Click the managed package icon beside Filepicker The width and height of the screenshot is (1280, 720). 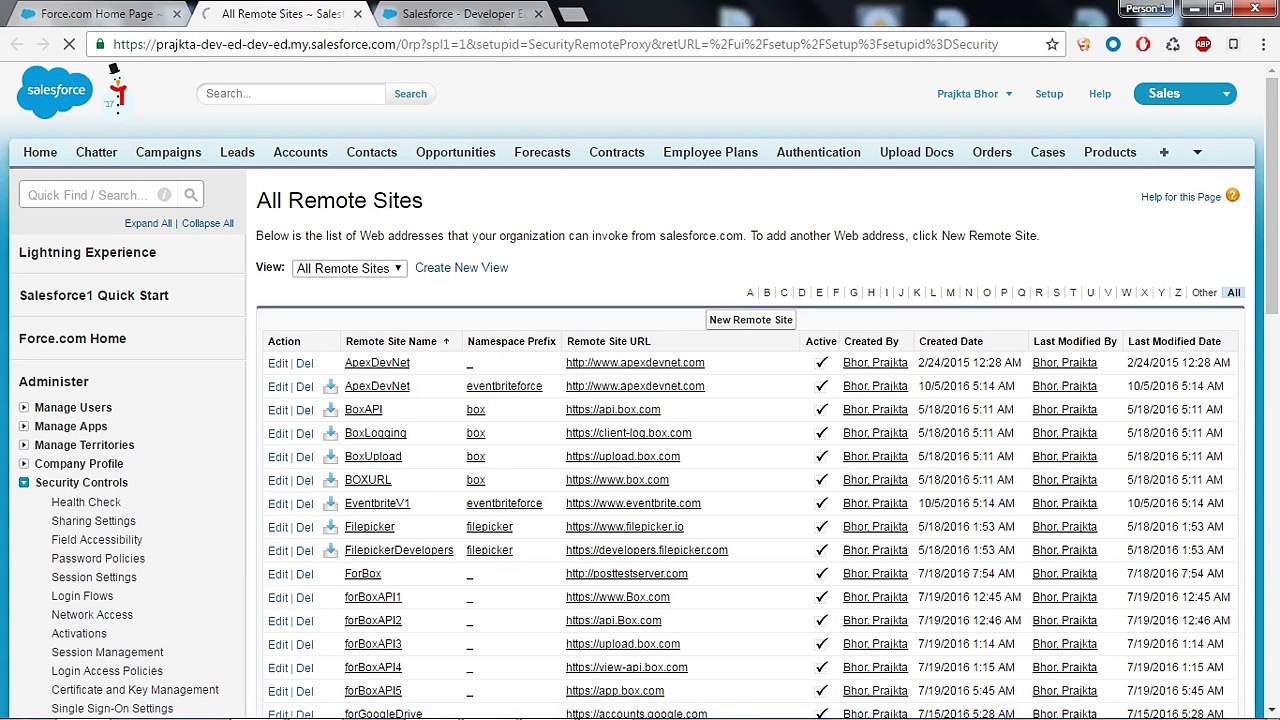[x=331, y=527]
